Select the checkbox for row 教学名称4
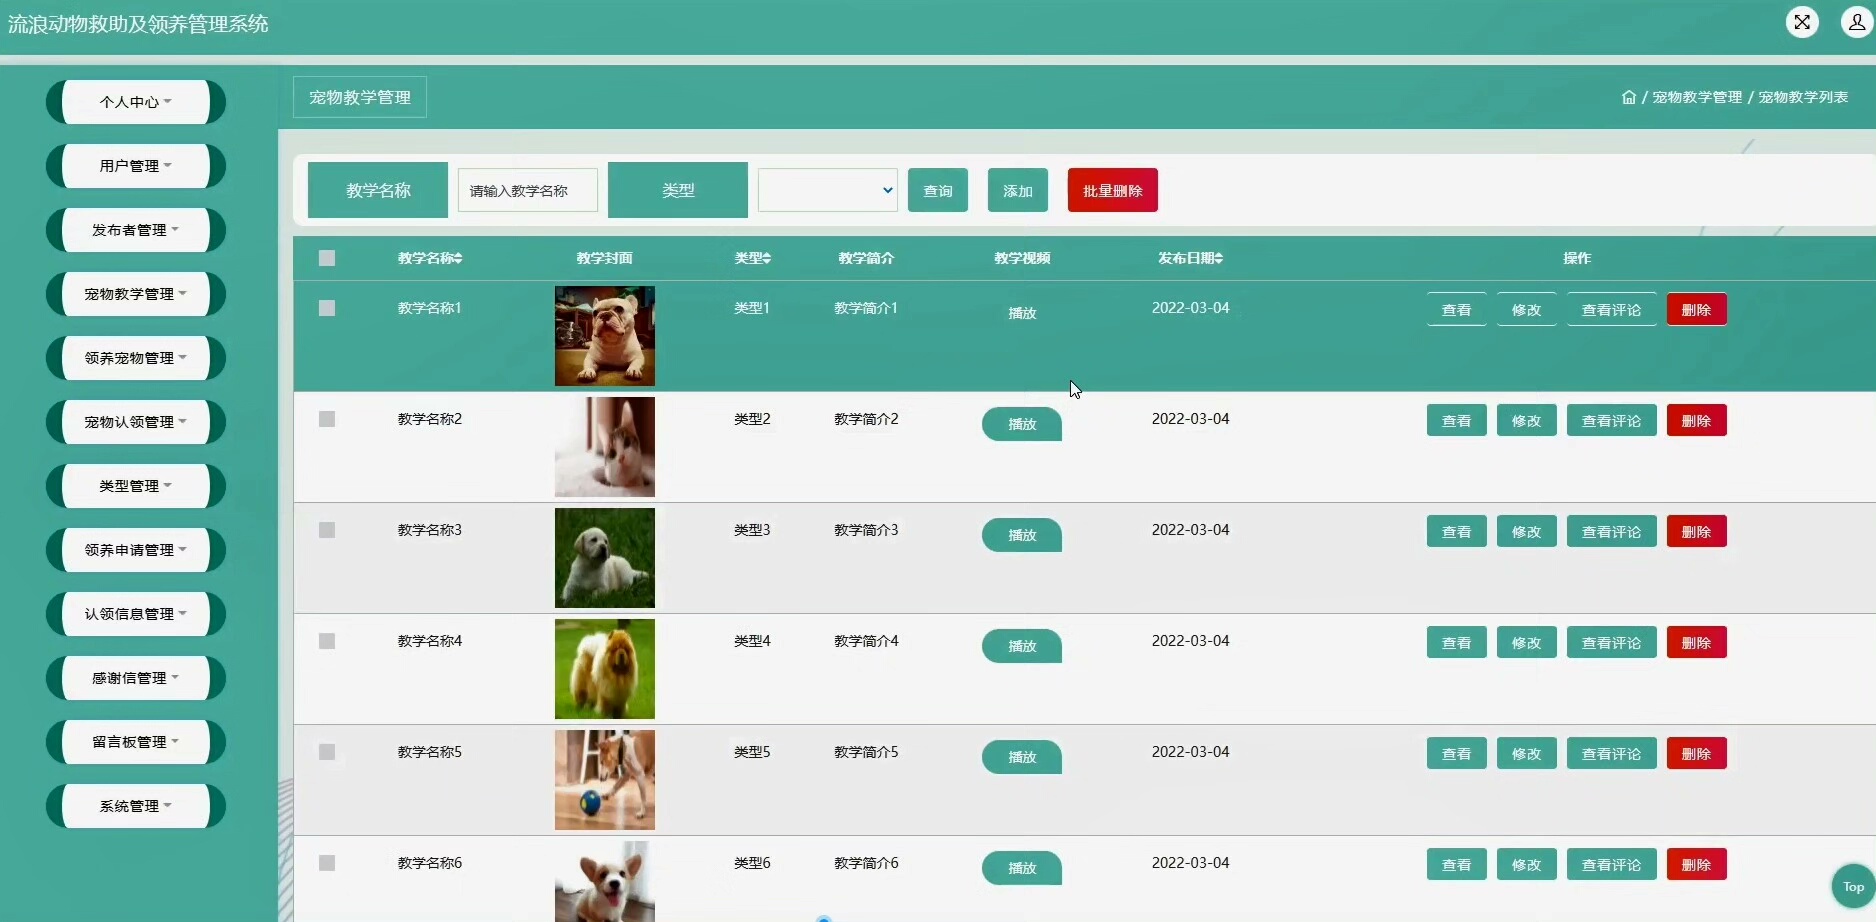The height and width of the screenshot is (922, 1876). point(327,641)
